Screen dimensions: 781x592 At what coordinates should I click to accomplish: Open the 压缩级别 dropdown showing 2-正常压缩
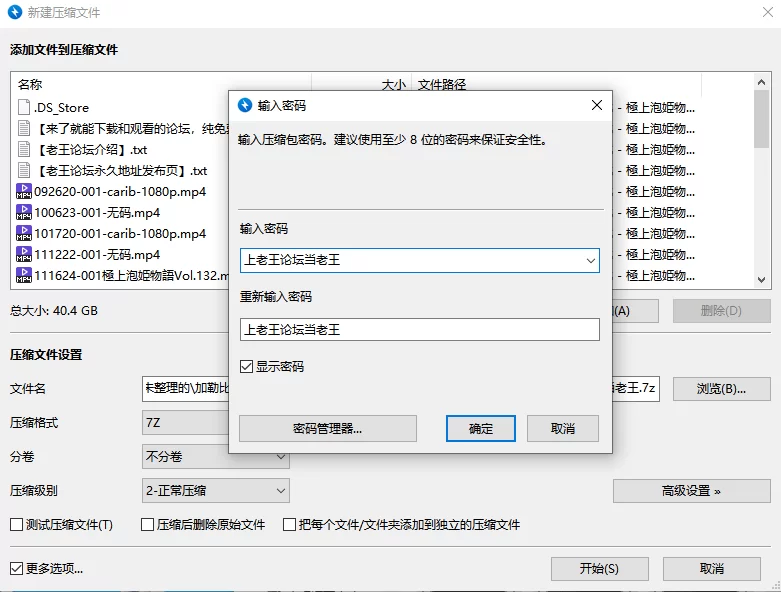pos(216,490)
